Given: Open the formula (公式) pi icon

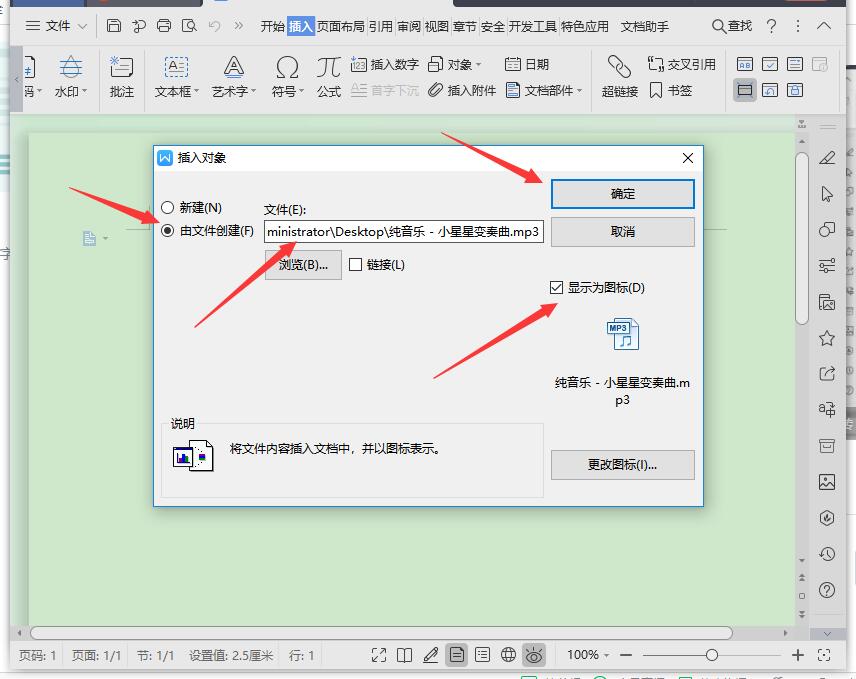Looking at the screenshot, I should pos(329,67).
